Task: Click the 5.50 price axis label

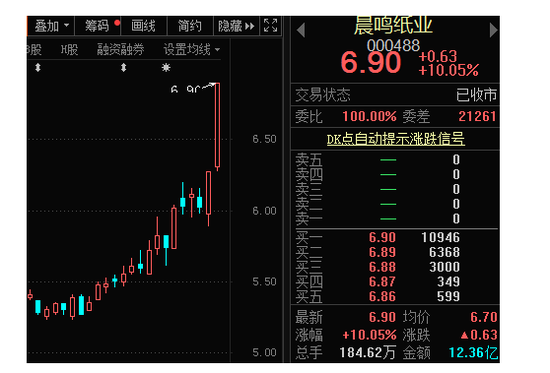Action: pos(264,282)
